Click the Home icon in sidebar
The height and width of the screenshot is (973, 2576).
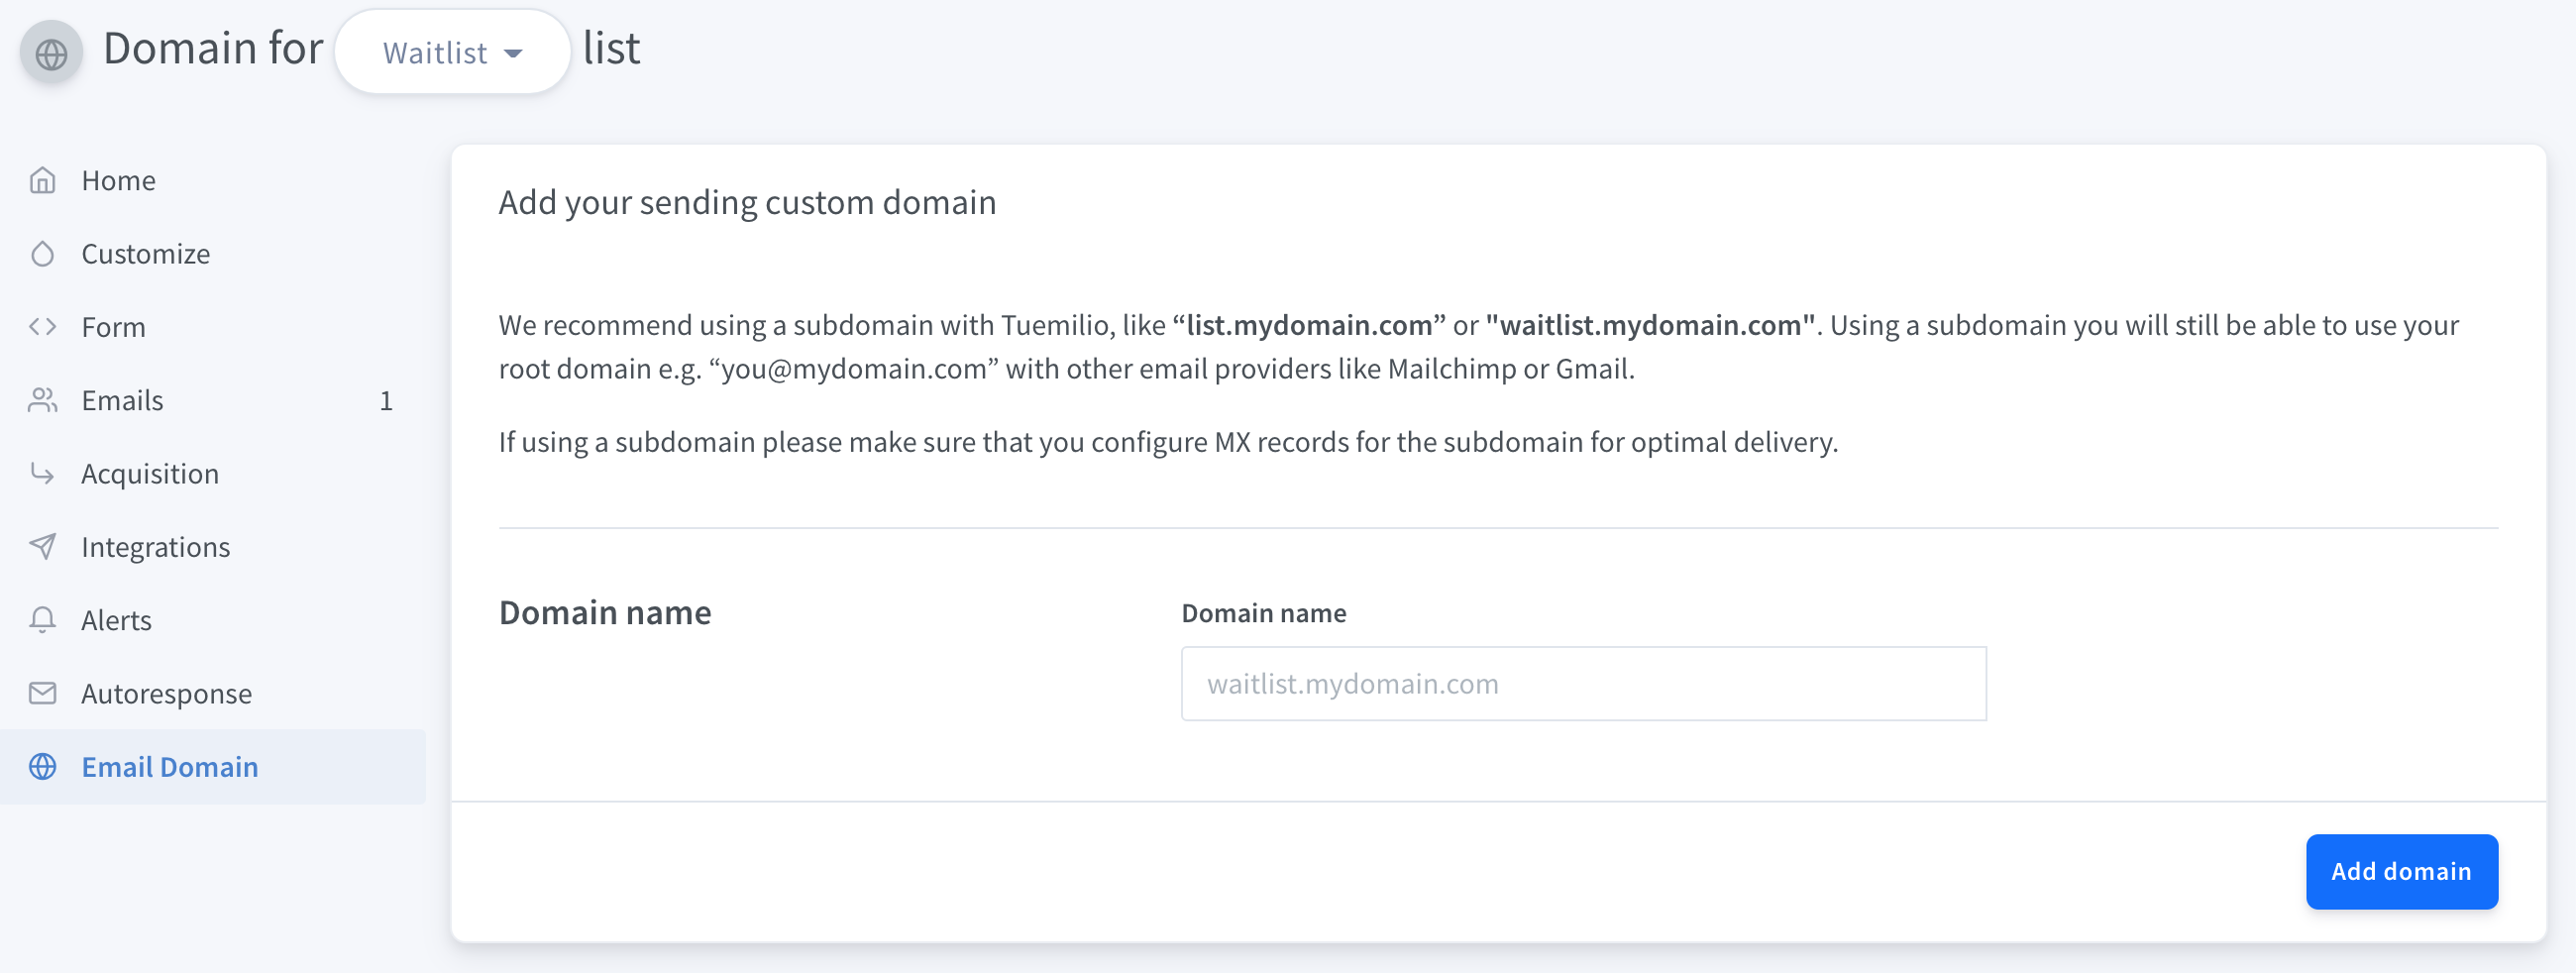click(42, 180)
